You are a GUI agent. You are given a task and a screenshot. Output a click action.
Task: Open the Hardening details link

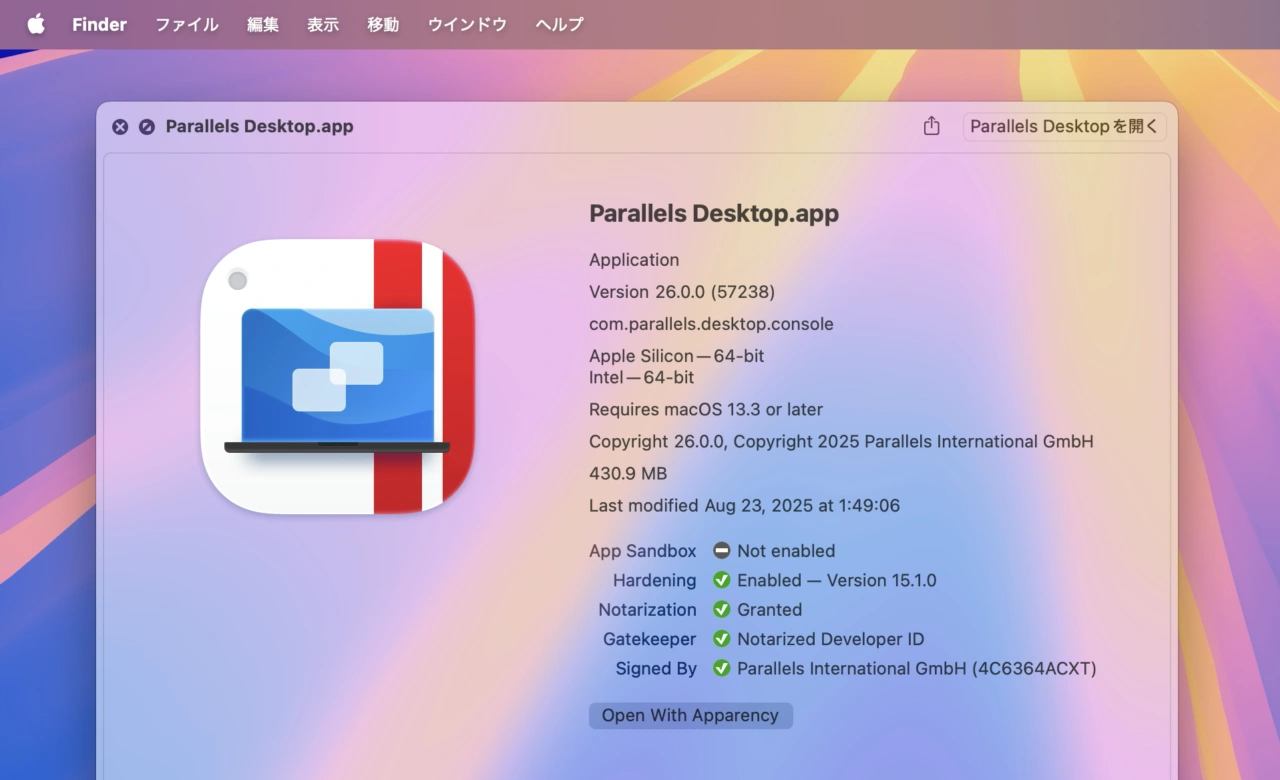tap(655, 580)
